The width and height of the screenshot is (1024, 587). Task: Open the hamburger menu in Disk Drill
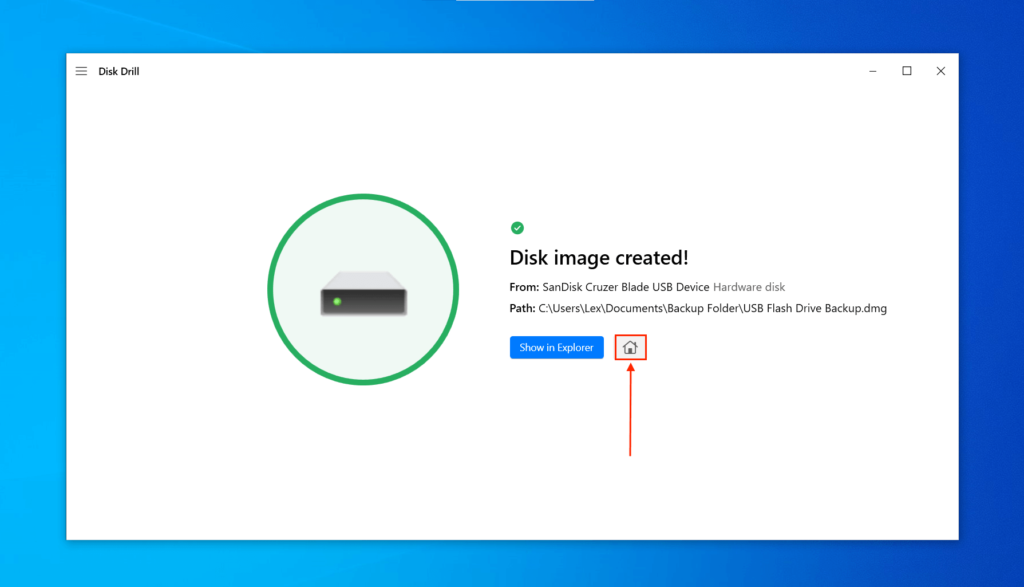pyautogui.click(x=81, y=71)
